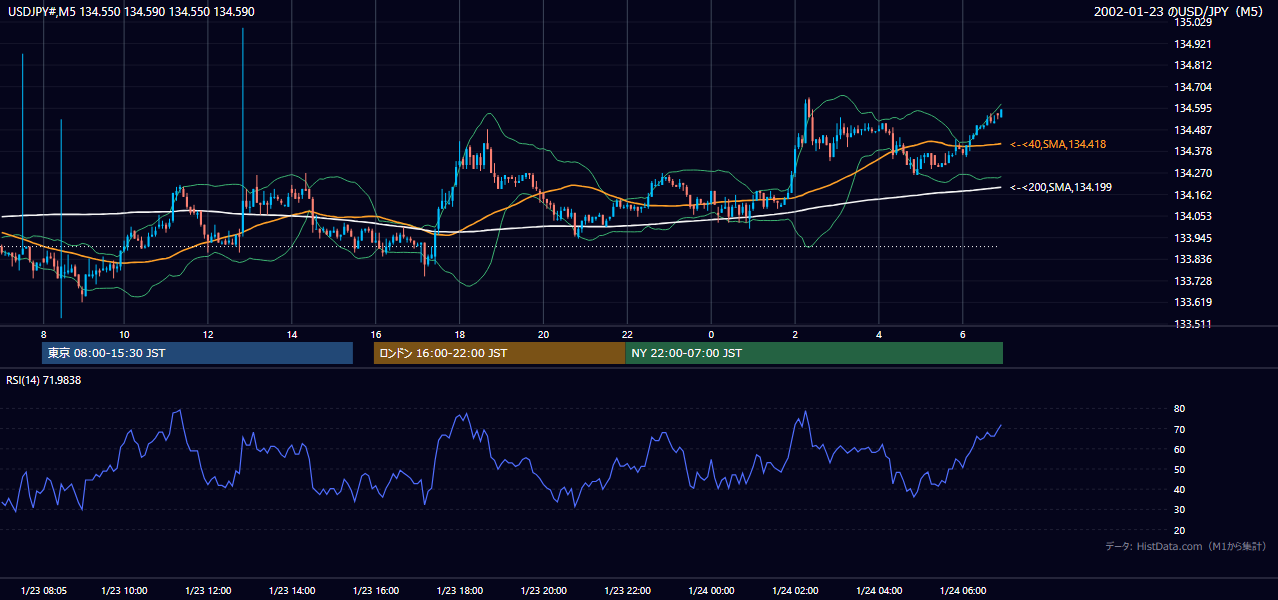Click hour label 16 under price chart

(376, 334)
